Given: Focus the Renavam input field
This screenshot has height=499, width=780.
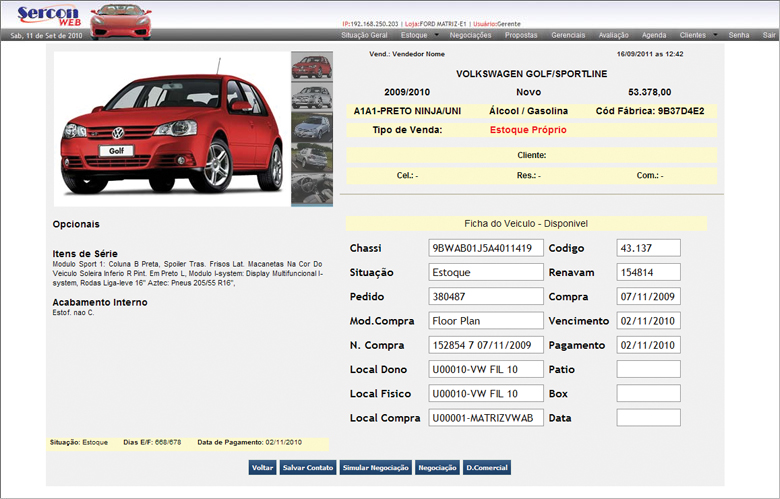Looking at the screenshot, I should tap(649, 272).
